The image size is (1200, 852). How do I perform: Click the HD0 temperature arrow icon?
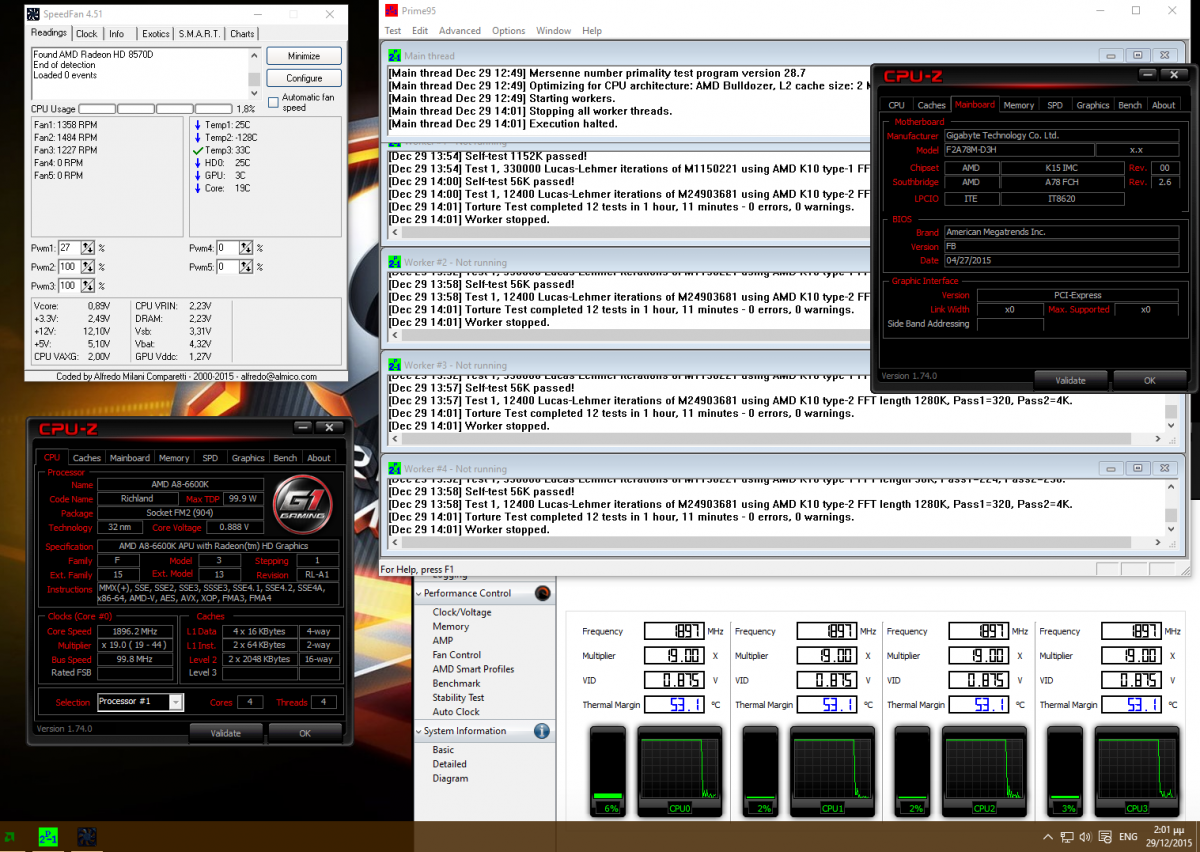click(198, 162)
